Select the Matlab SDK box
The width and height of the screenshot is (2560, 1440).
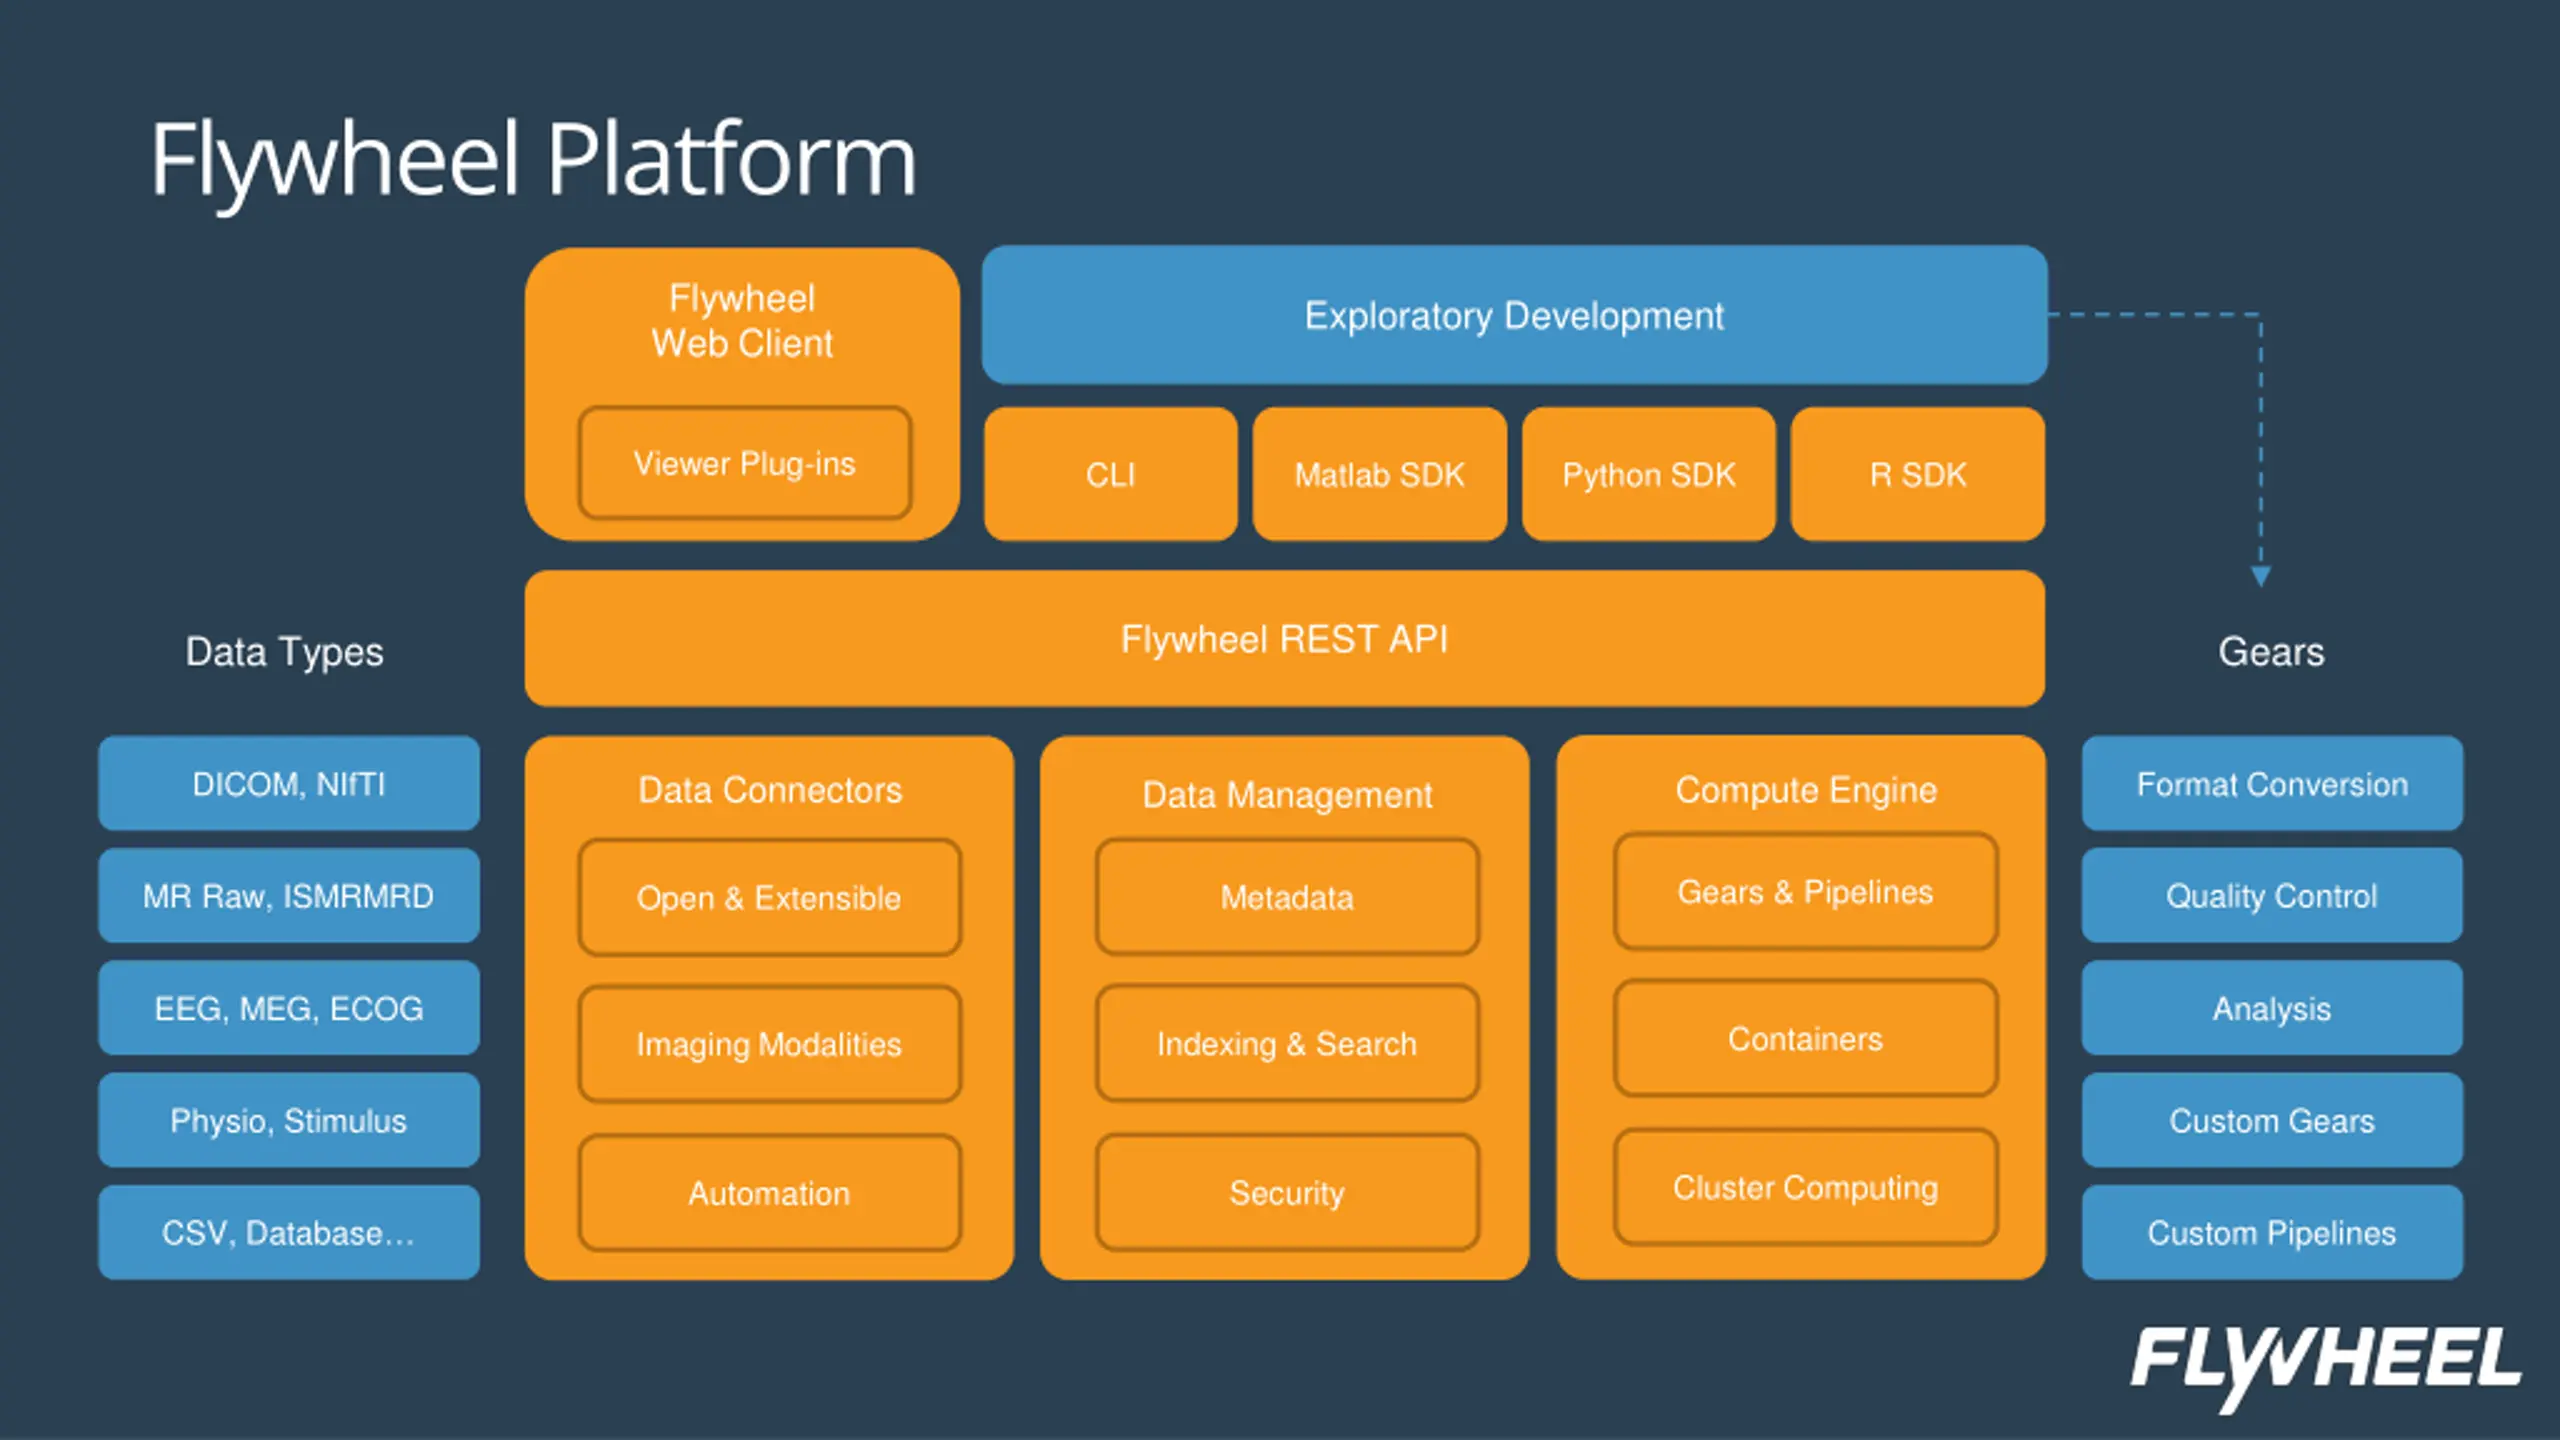tap(1379, 474)
